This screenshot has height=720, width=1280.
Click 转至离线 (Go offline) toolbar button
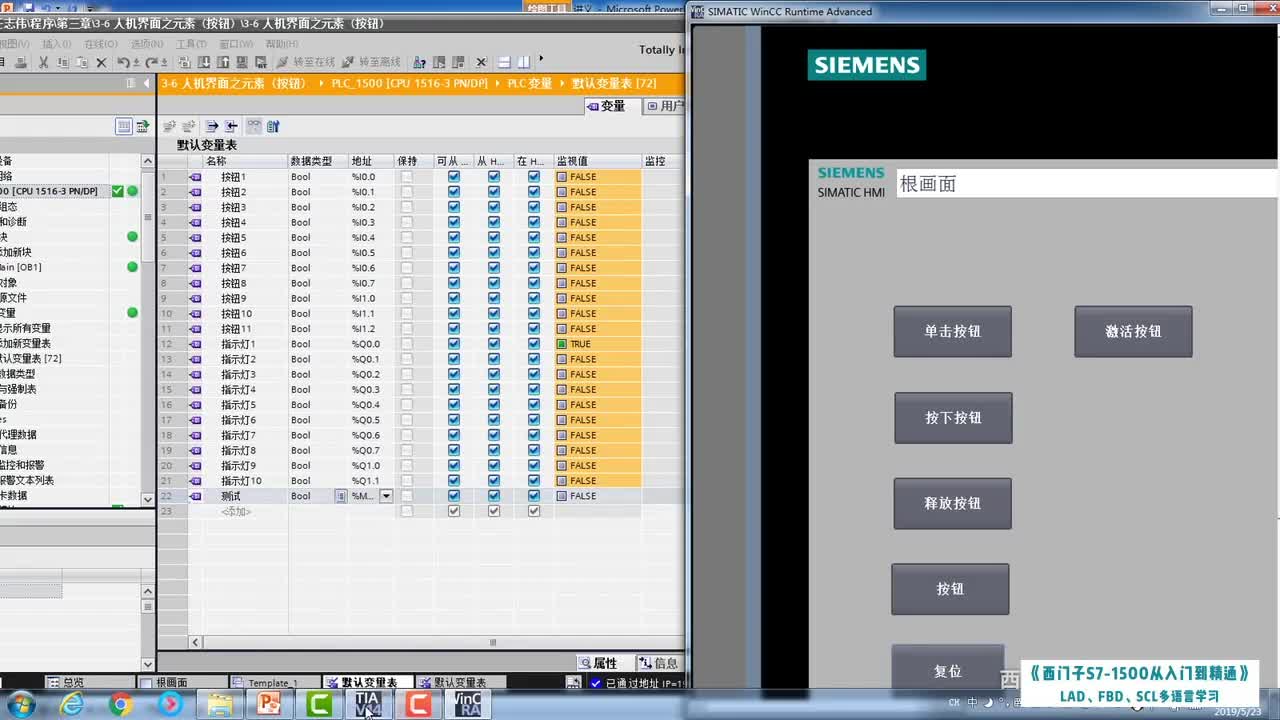coord(372,62)
